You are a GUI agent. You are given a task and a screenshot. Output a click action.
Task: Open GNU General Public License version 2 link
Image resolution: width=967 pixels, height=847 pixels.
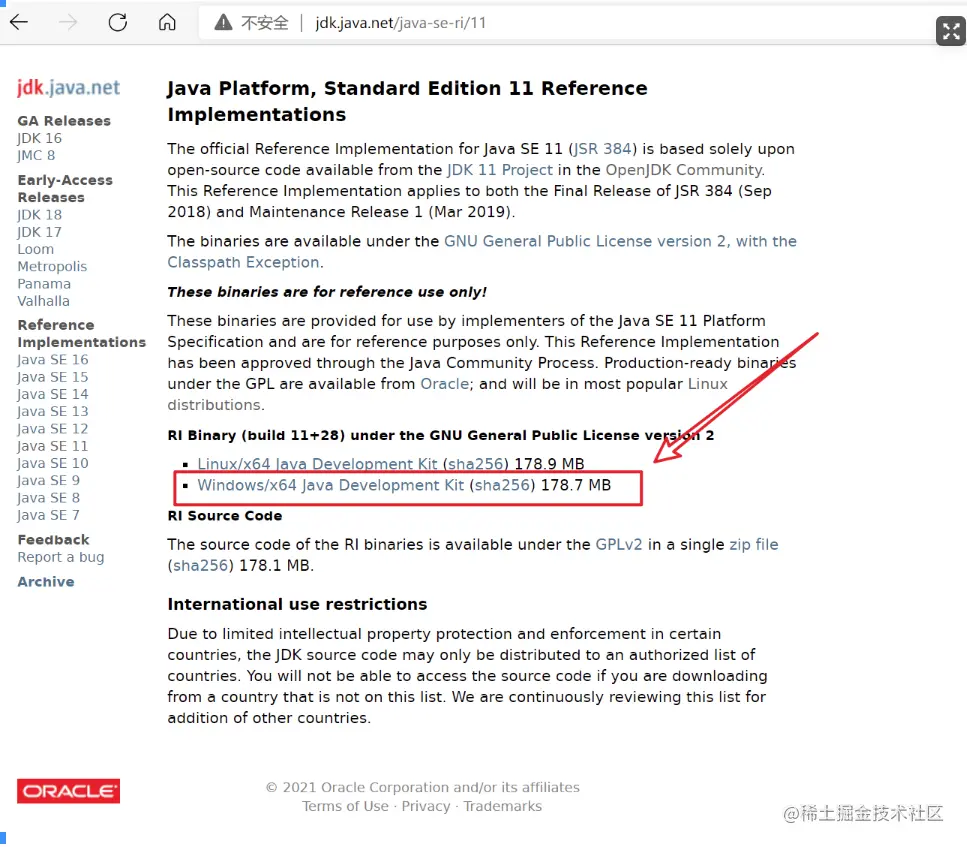coord(483,252)
